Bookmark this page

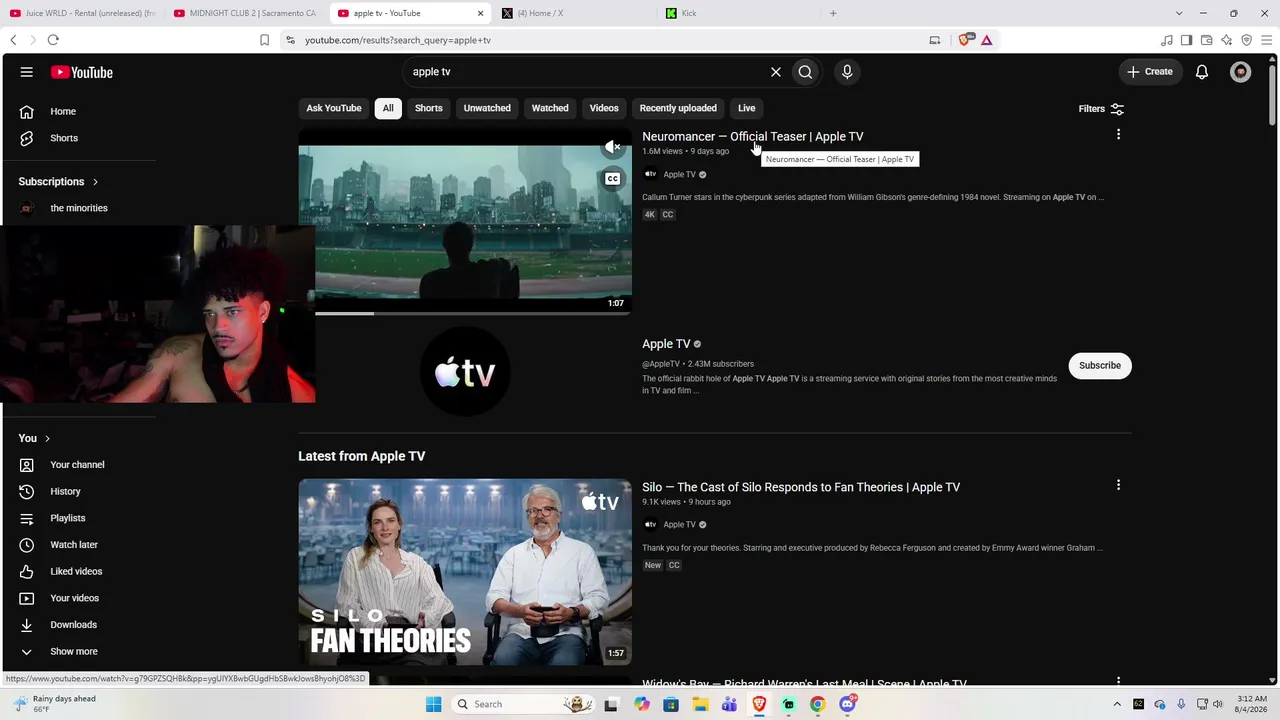pyautogui.click(x=264, y=40)
